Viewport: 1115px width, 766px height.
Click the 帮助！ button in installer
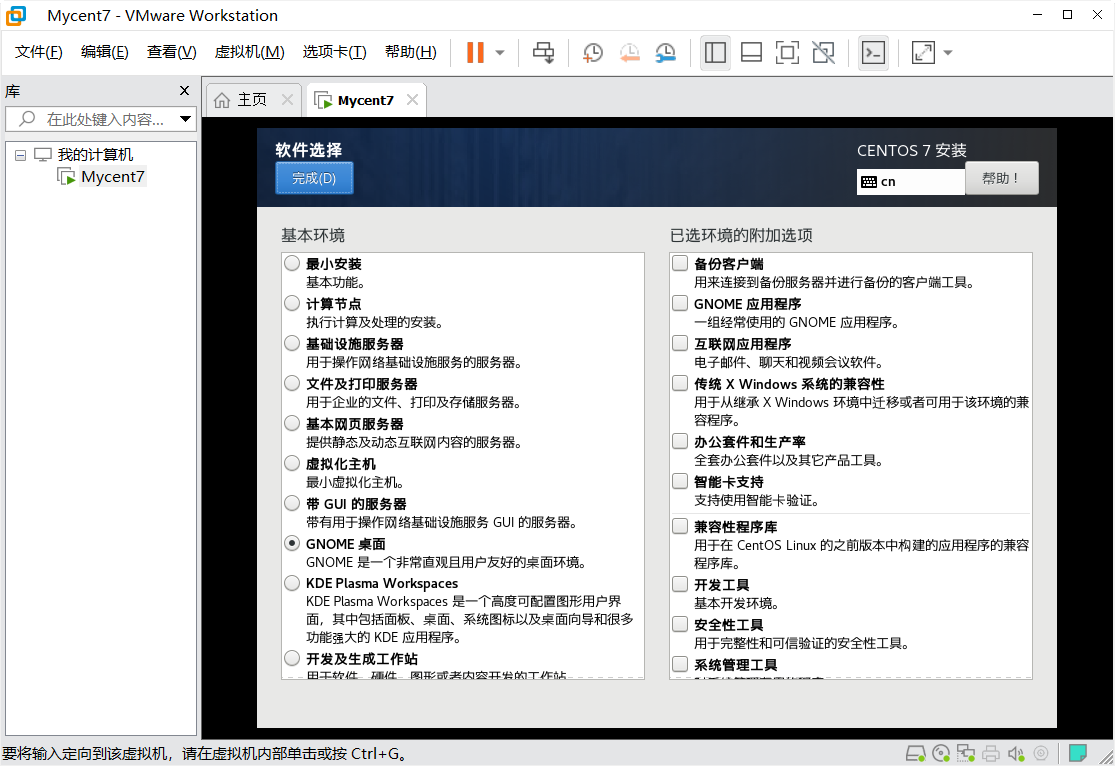(x=1001, y=178)
